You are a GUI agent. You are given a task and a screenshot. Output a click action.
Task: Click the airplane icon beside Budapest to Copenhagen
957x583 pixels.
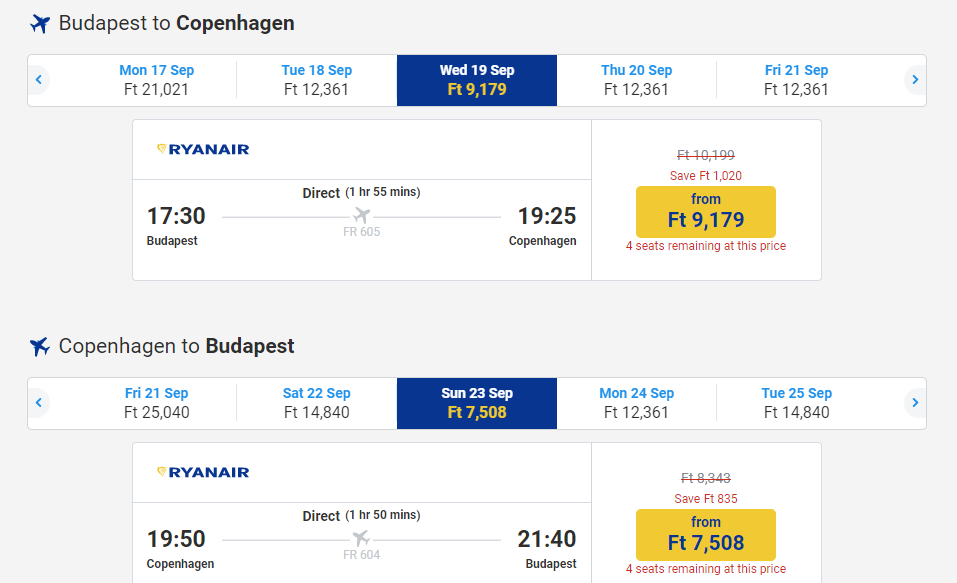tap(40, 23)
